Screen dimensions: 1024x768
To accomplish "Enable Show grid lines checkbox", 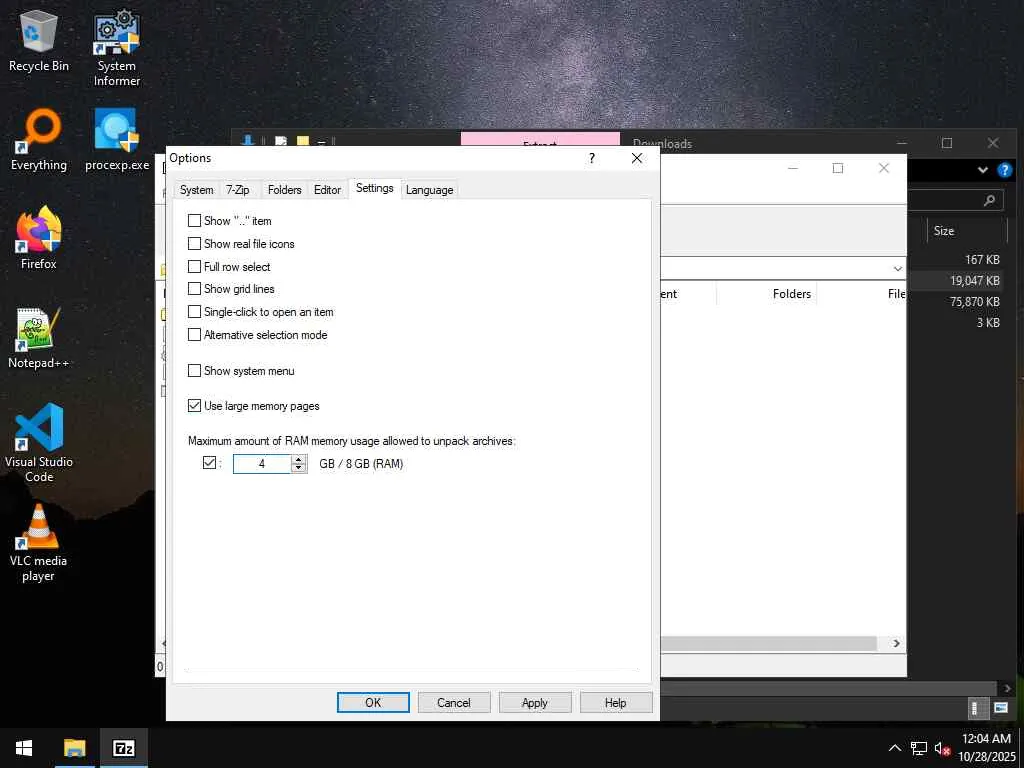I will 194,289.
